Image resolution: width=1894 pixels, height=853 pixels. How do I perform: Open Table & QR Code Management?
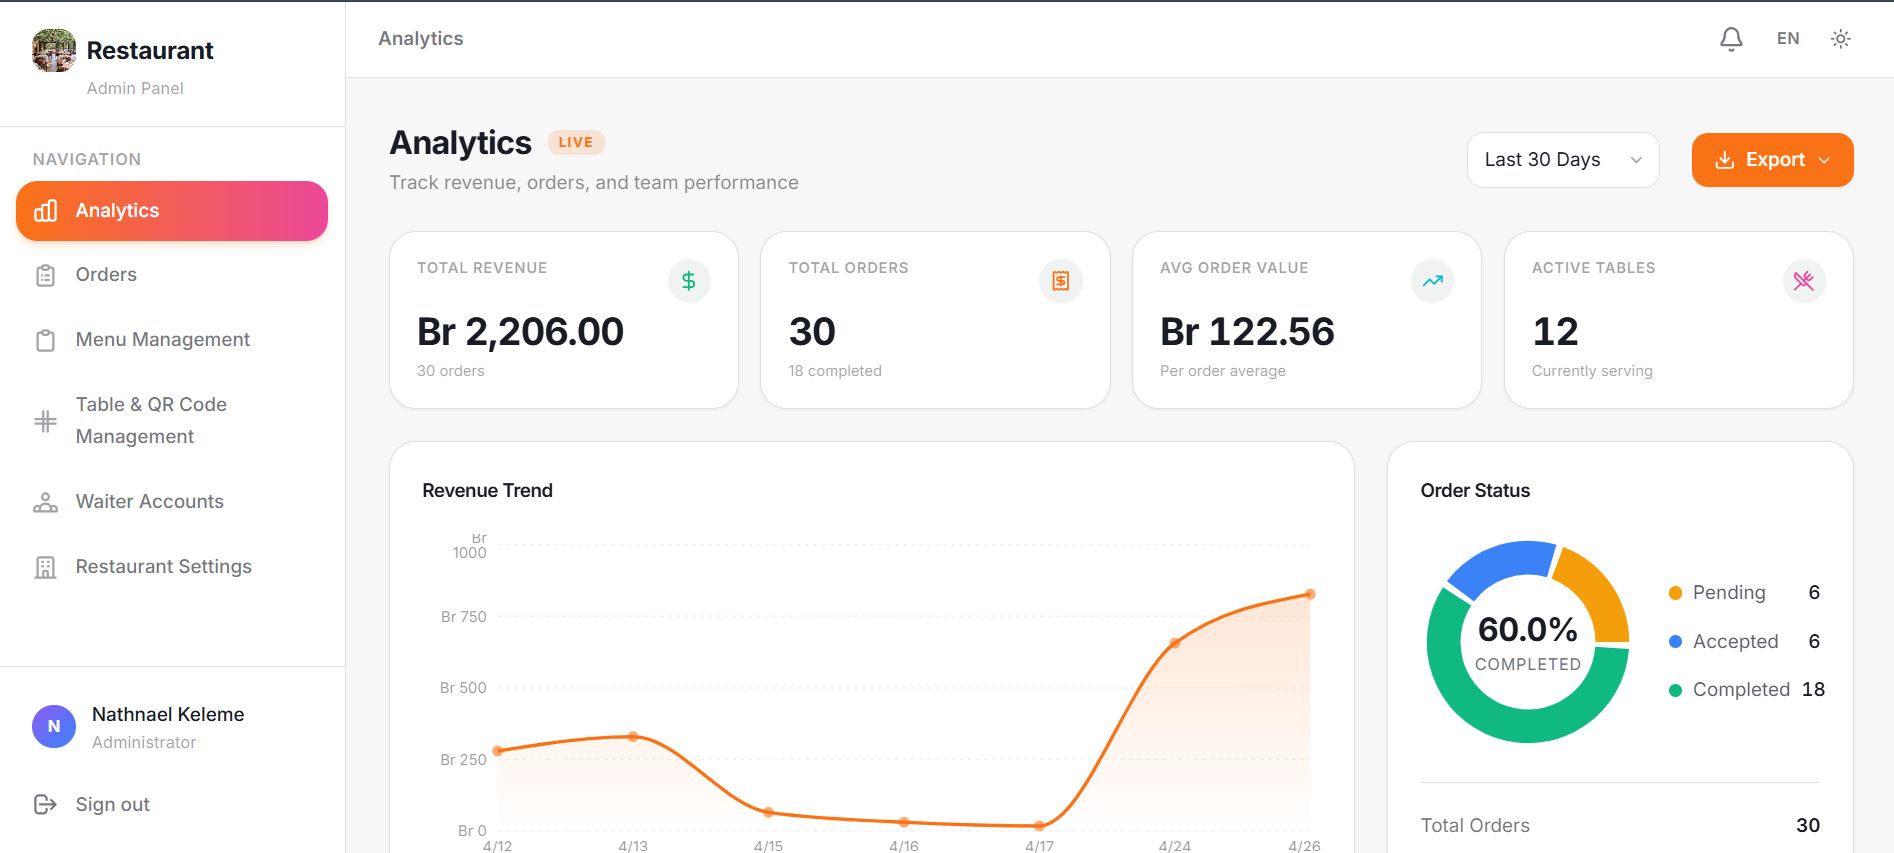172,421
